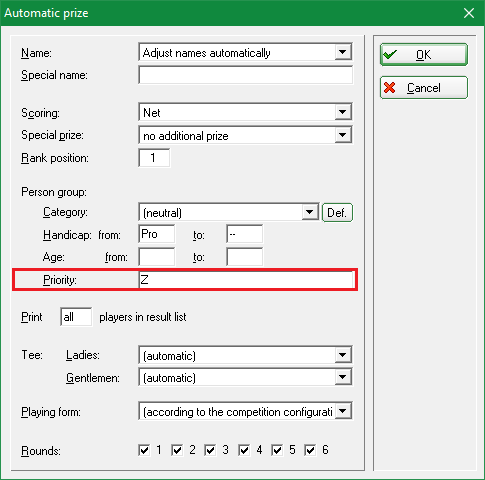Viewport: 485px width, 480px height.
Task: Uncheck the round 1 checkbox
Action: pyautogui.click(x=144, y=450)
